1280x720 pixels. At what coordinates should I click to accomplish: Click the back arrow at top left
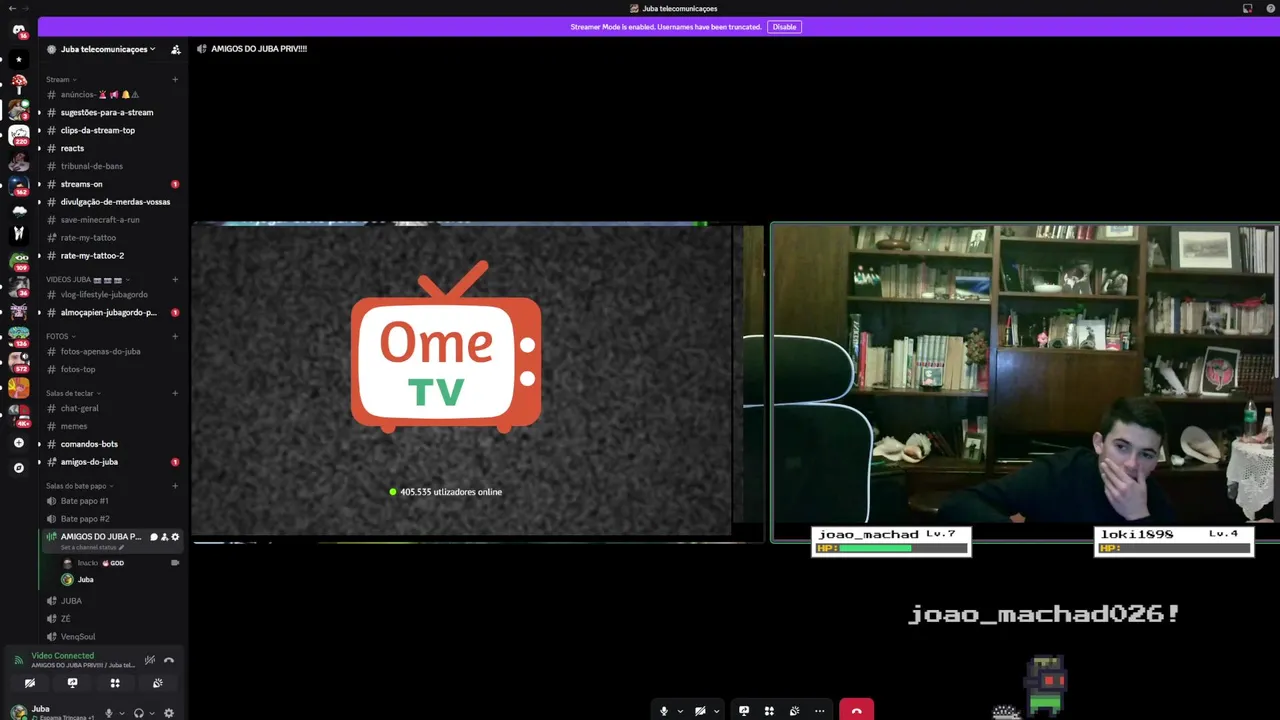pos(12,8)
